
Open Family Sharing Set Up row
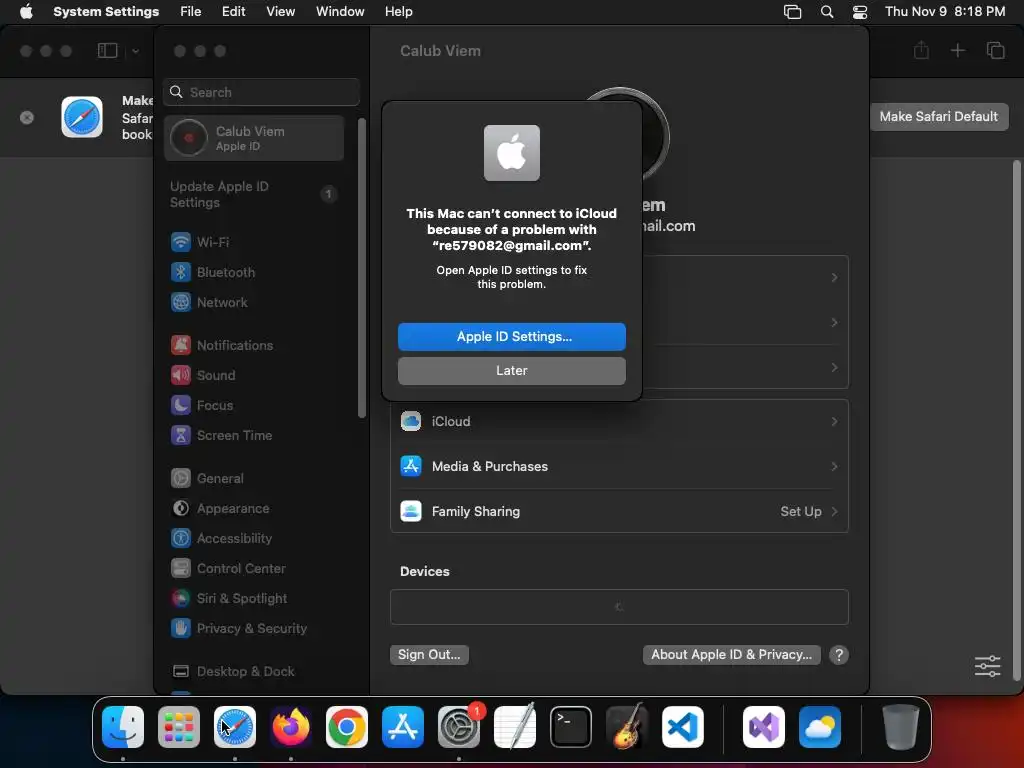(619, 511)
